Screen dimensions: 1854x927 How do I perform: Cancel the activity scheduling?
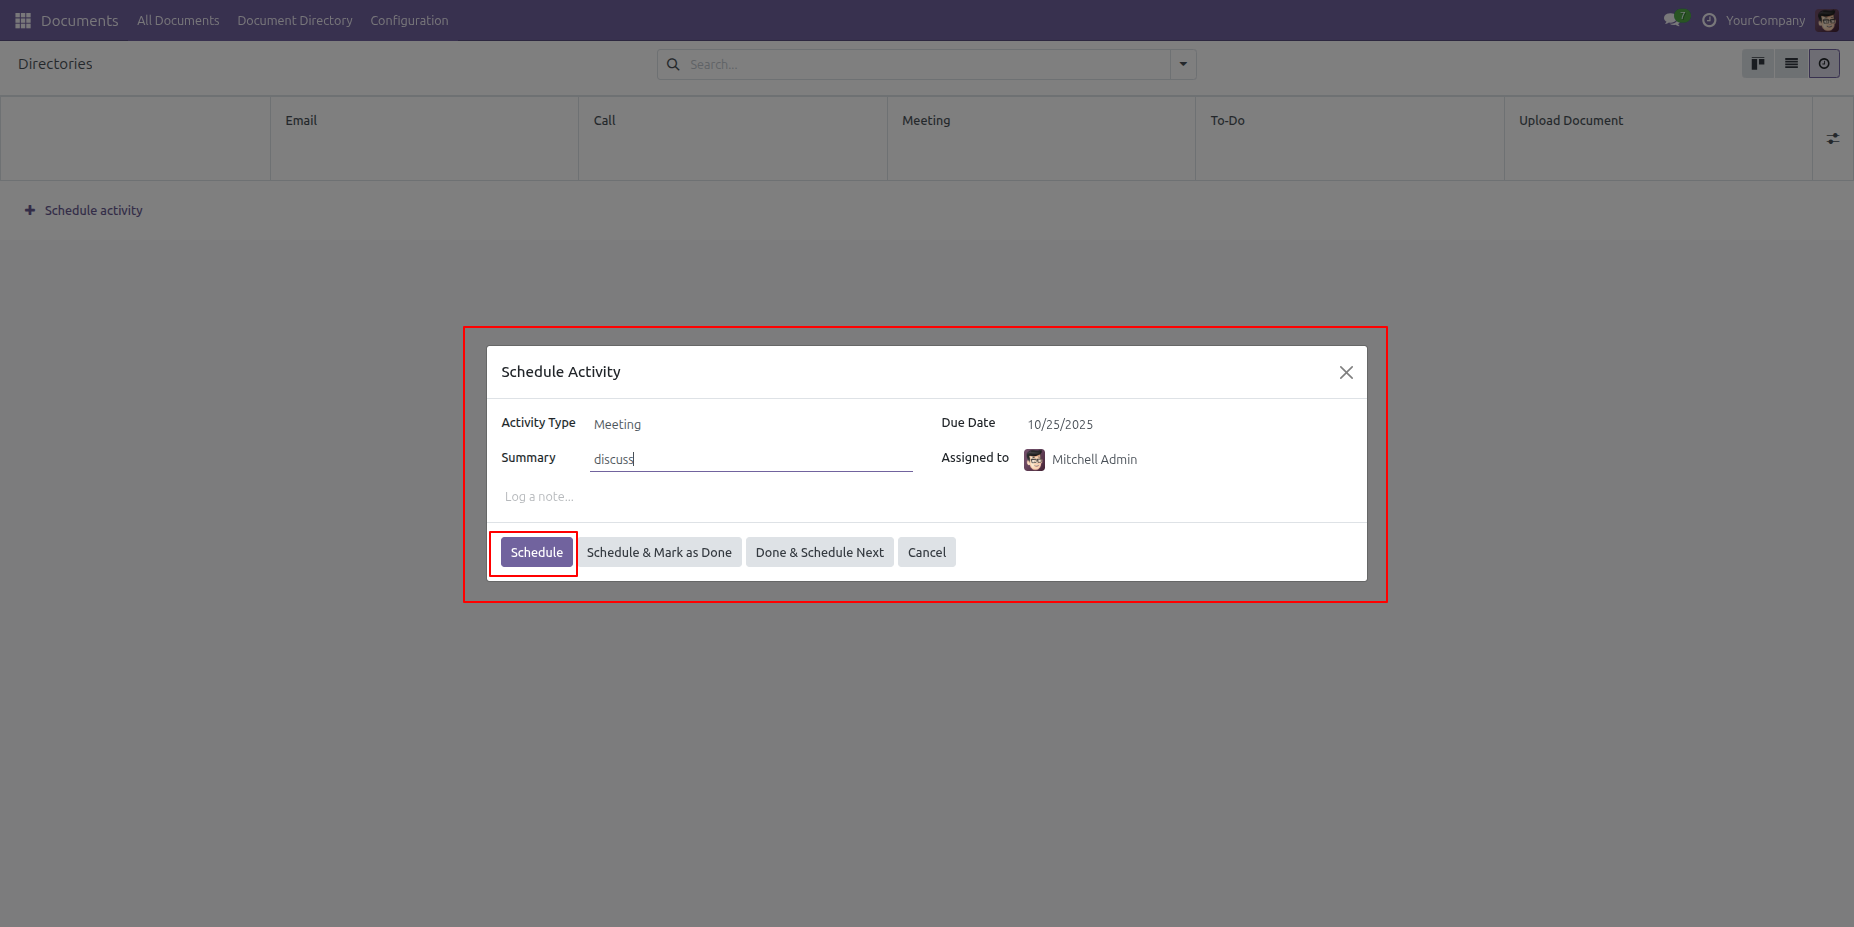point(926,552)
